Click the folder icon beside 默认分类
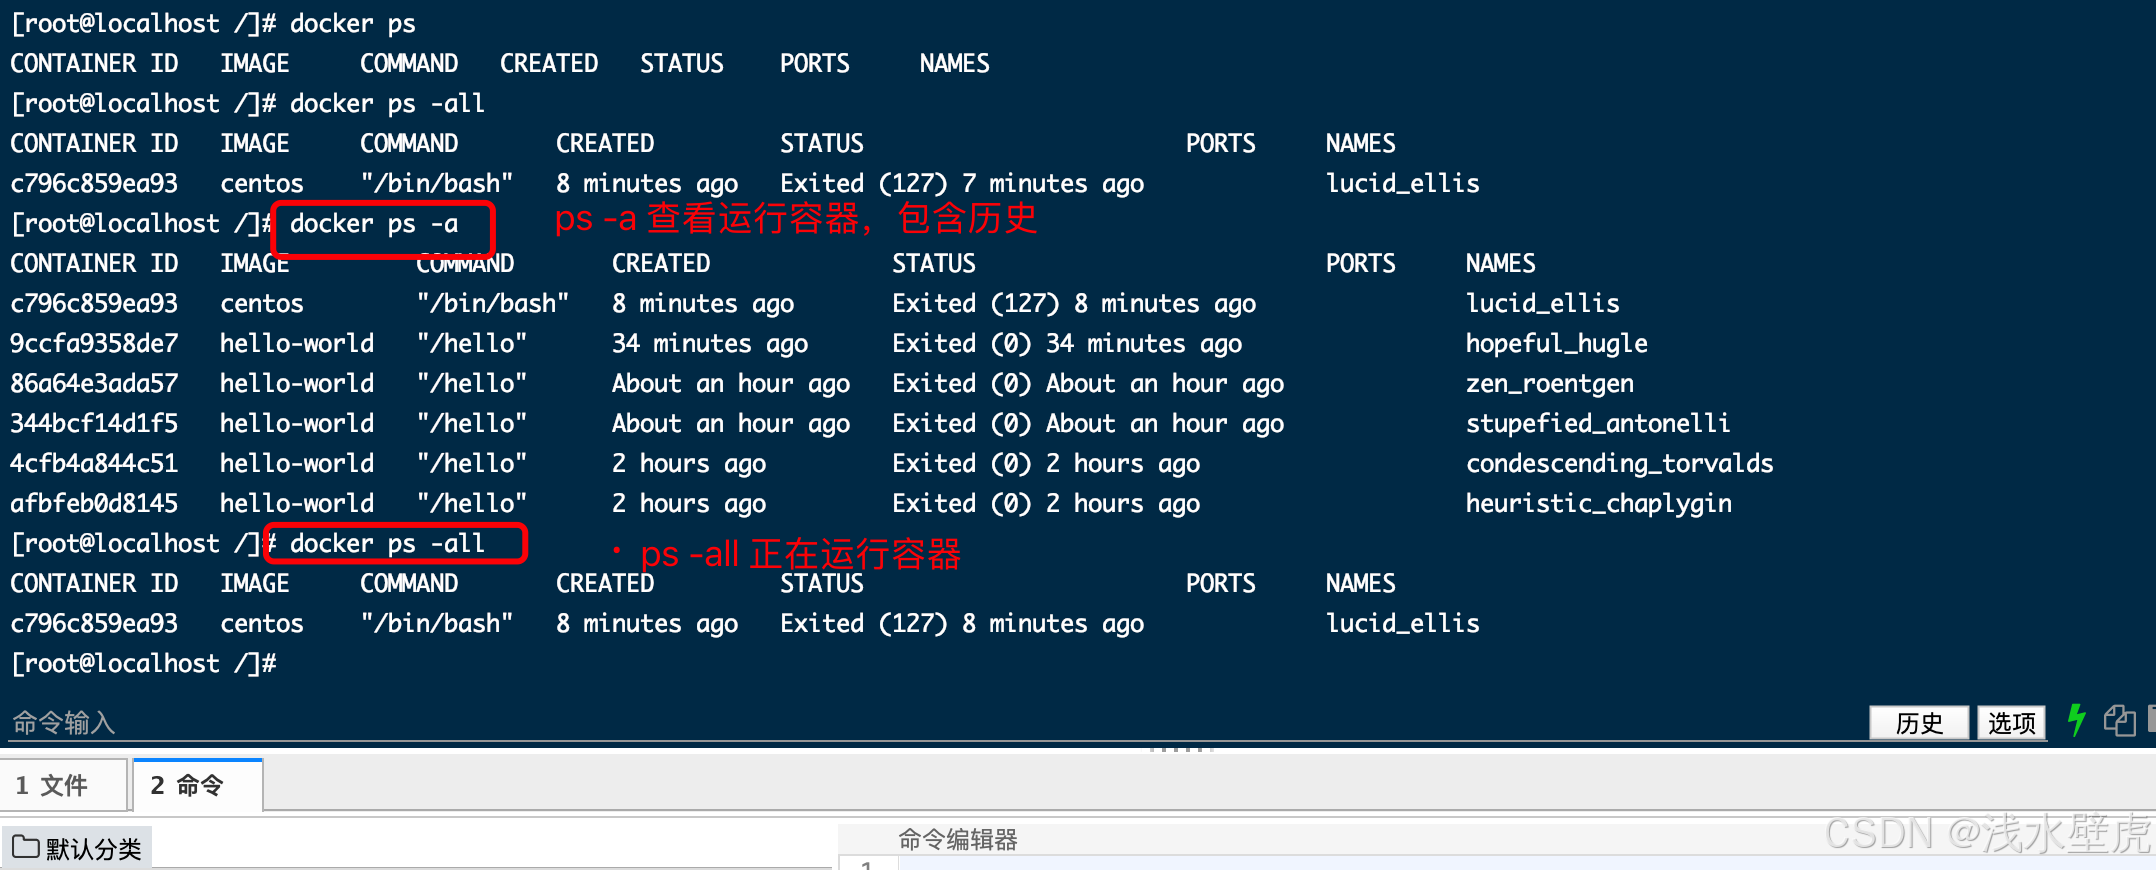 click(26, 847)
